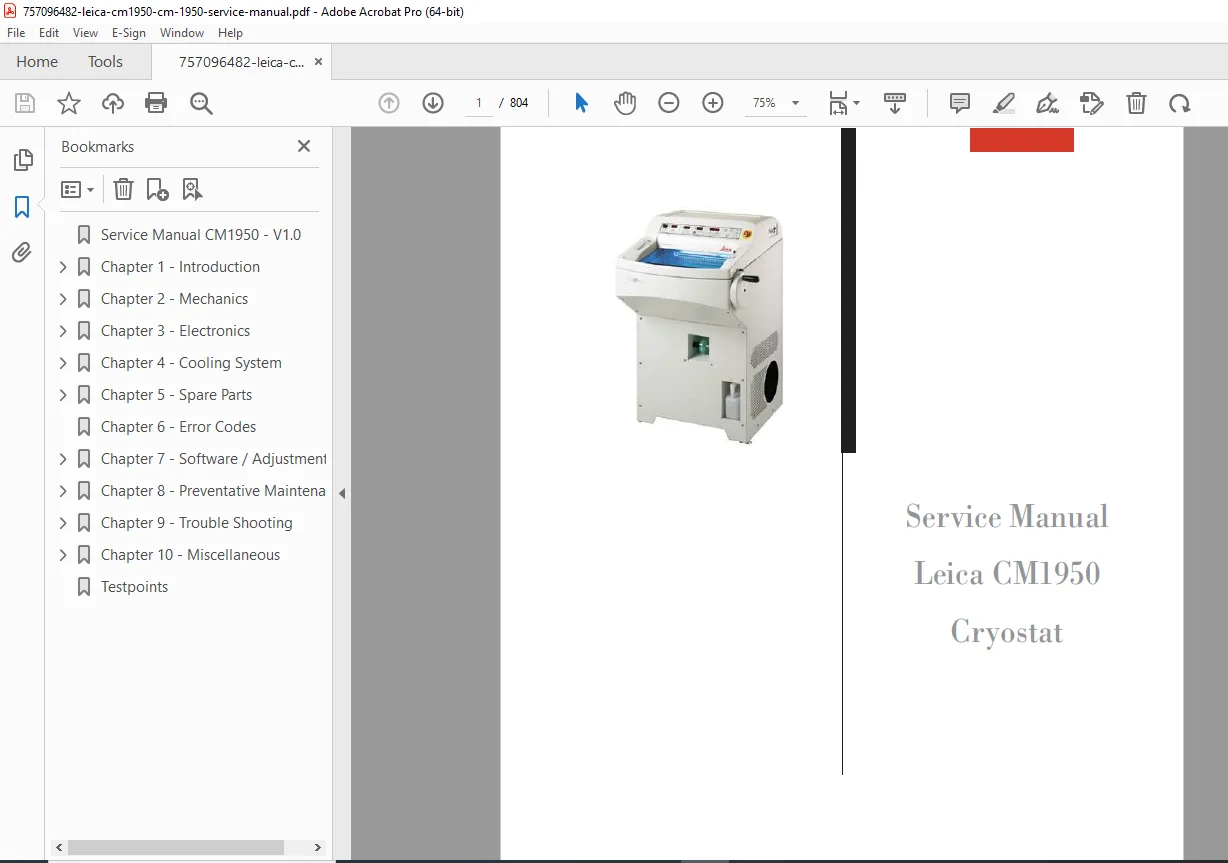The image size is (1228, 863).
Task: Delete selected bookmark with panel trash icon
Action: (x=123, y=189)
